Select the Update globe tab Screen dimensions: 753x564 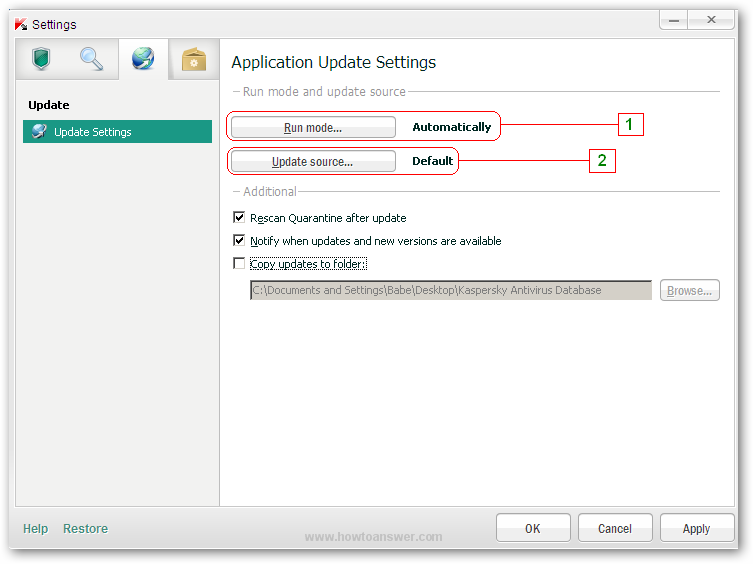coord(143,59)
